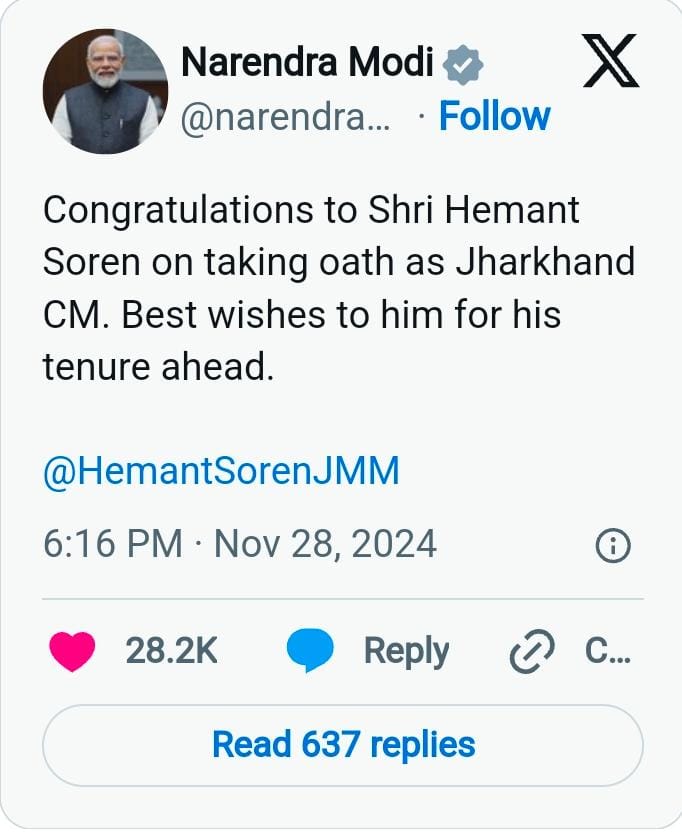The image size is (682, 834).
Task: Open Narendra Modi's profile picture
Action: (105, 91)
